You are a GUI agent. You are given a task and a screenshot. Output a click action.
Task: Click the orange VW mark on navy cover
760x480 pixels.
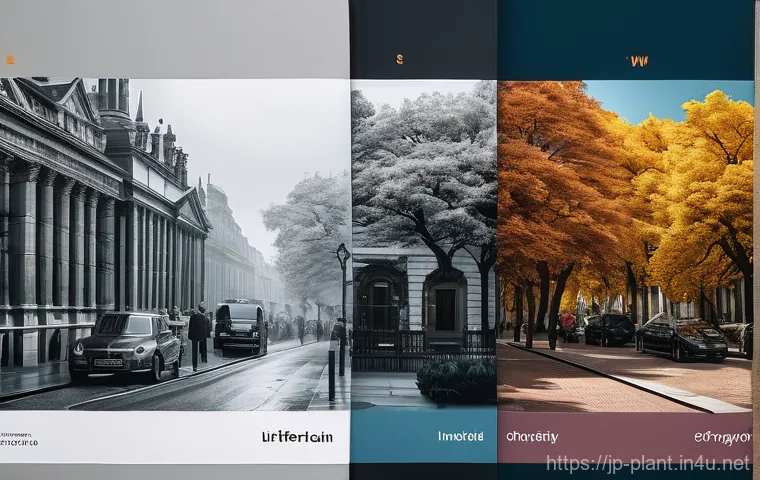639,61
